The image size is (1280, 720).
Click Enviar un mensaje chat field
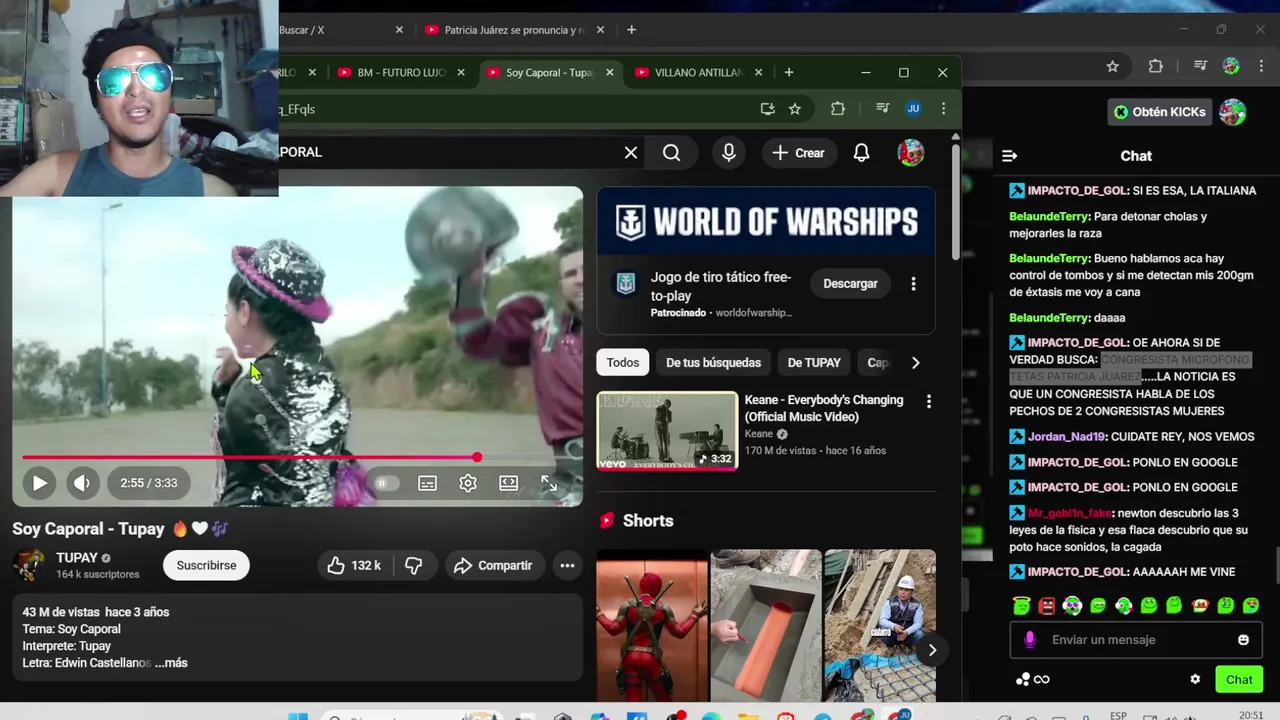pos(1136,640)
